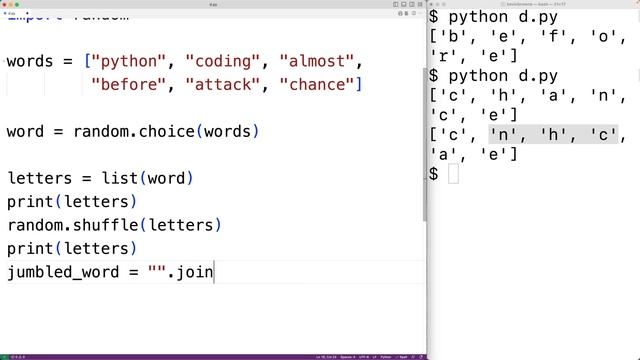Toggle primary sidebar layout icon in editor title bar
The height and width of the screenshot is (360, 640).
[396, 4]
